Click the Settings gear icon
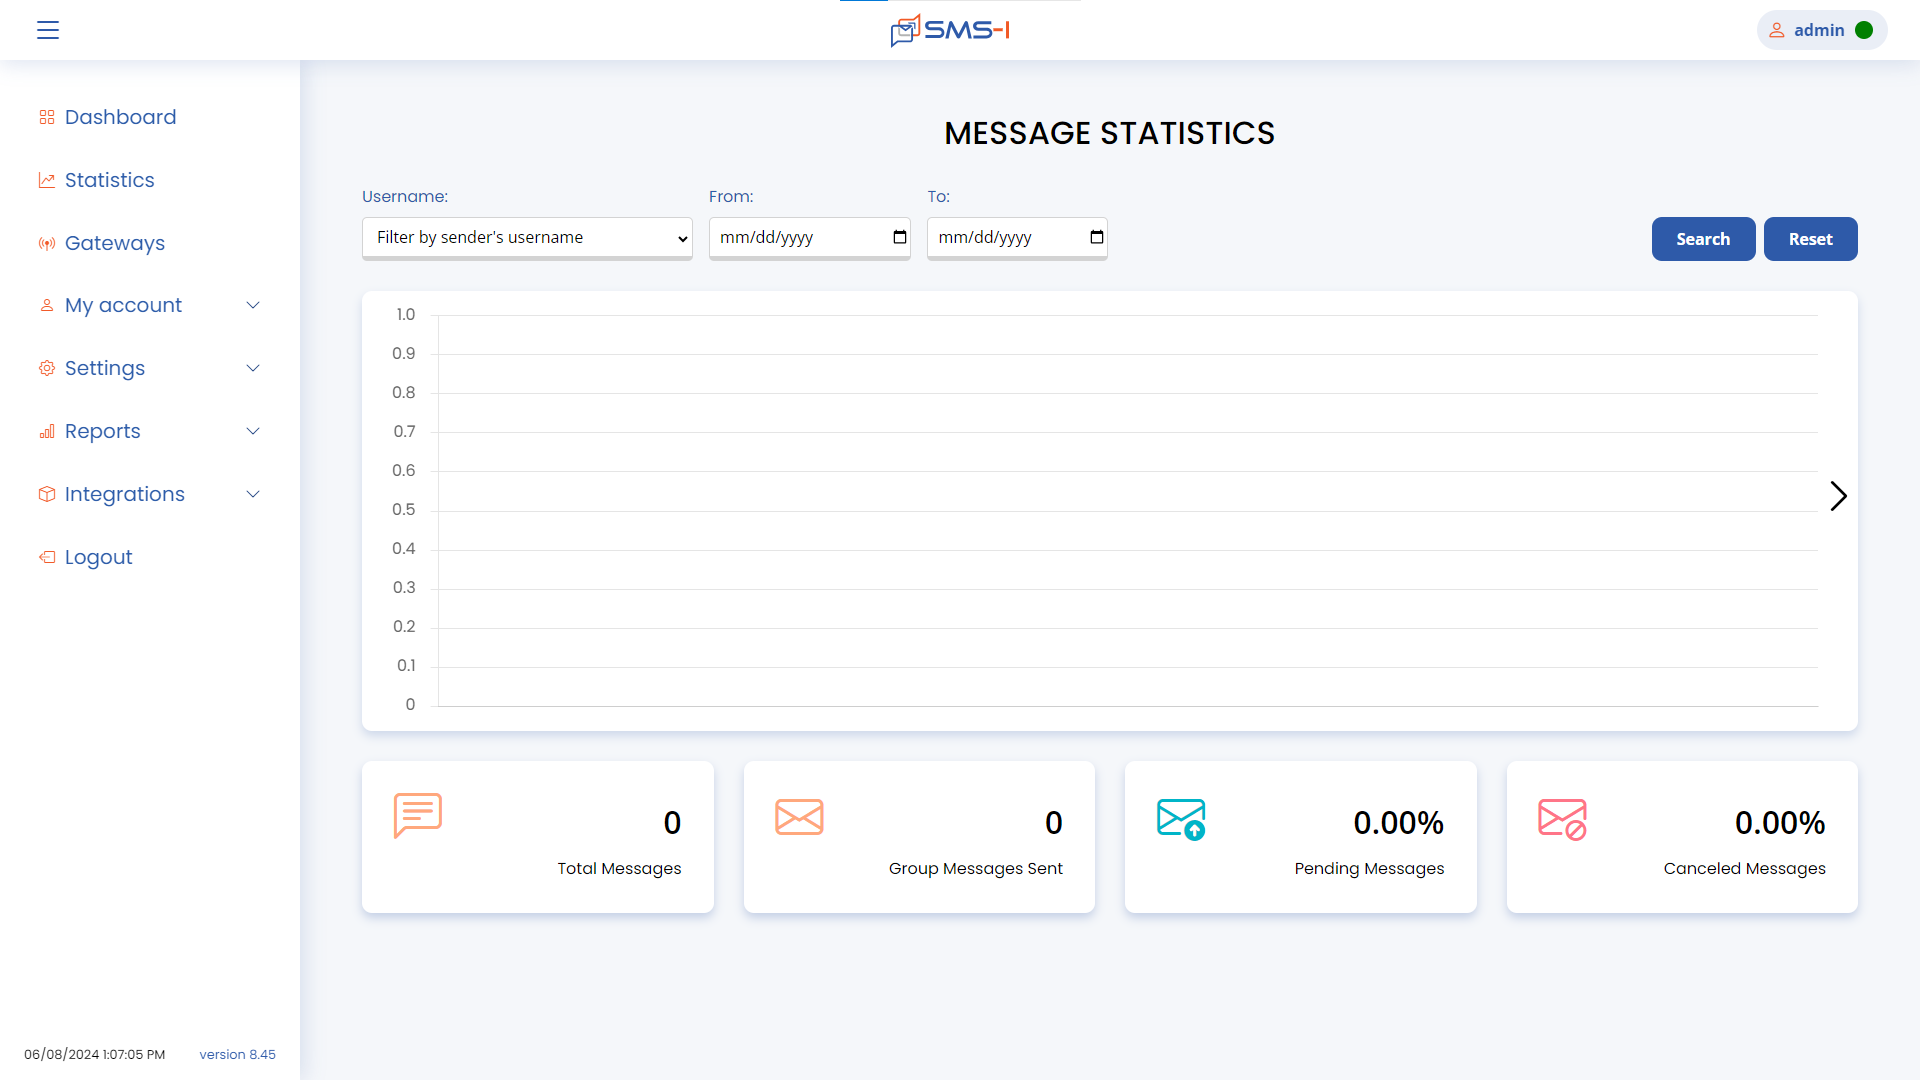 47,368
